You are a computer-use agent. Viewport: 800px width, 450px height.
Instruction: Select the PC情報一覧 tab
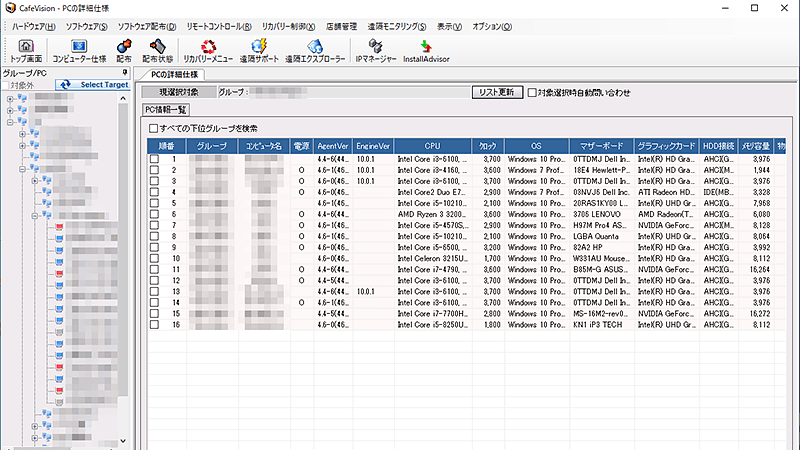coord(166,110)
